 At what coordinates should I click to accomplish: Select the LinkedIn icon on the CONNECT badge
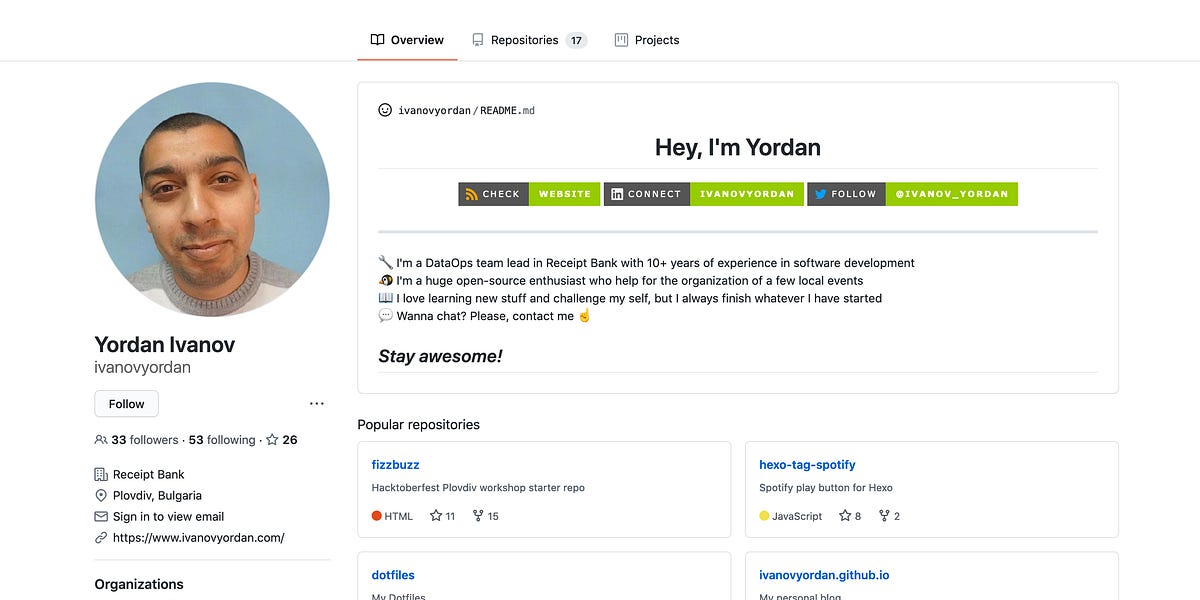(x=619, y=194)
